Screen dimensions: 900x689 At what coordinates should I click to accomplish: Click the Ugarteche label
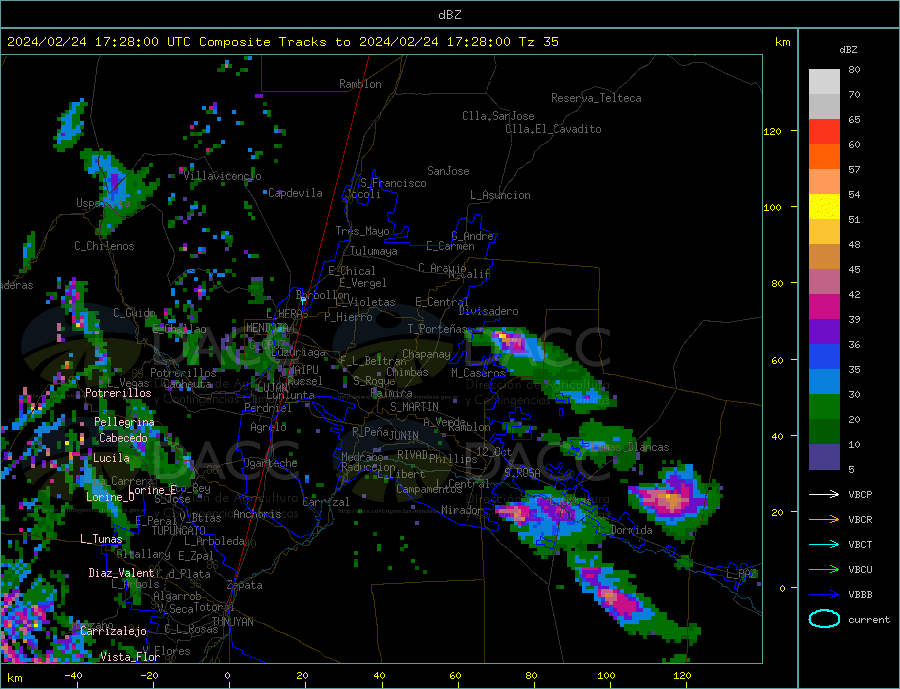click(x=270, y=463)
